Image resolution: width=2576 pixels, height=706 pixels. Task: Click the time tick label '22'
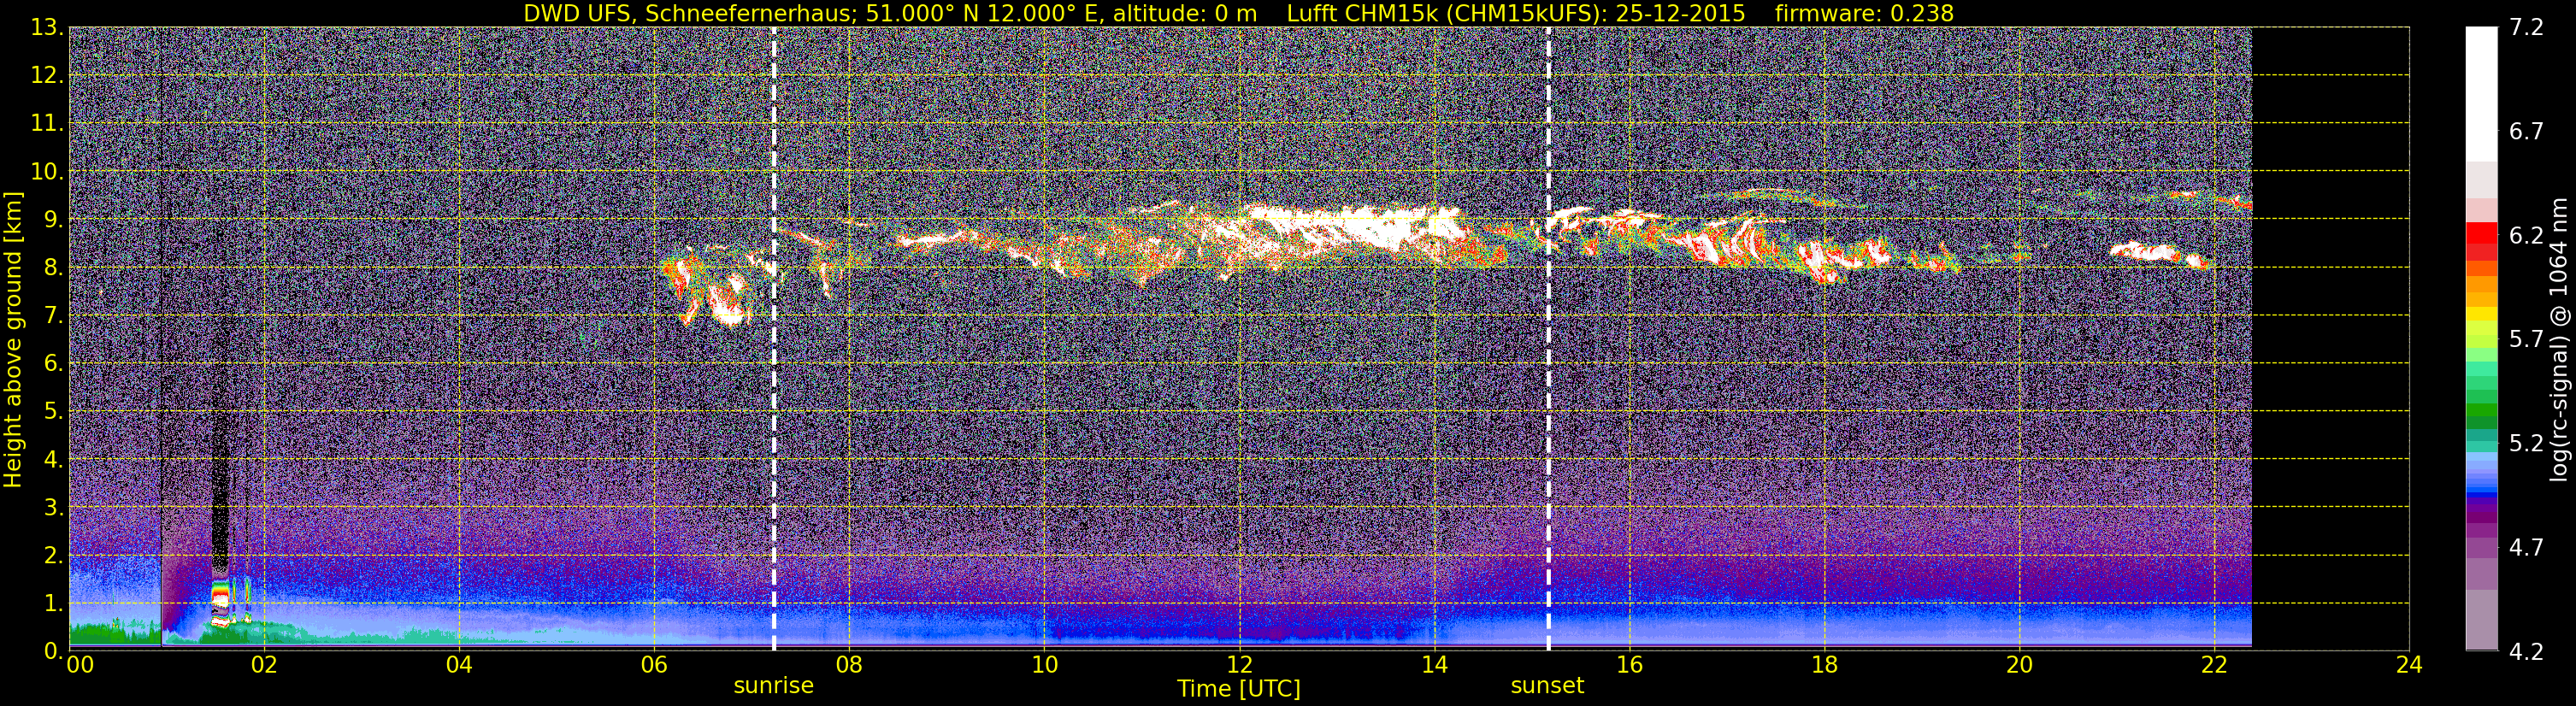pos(2214,665)
